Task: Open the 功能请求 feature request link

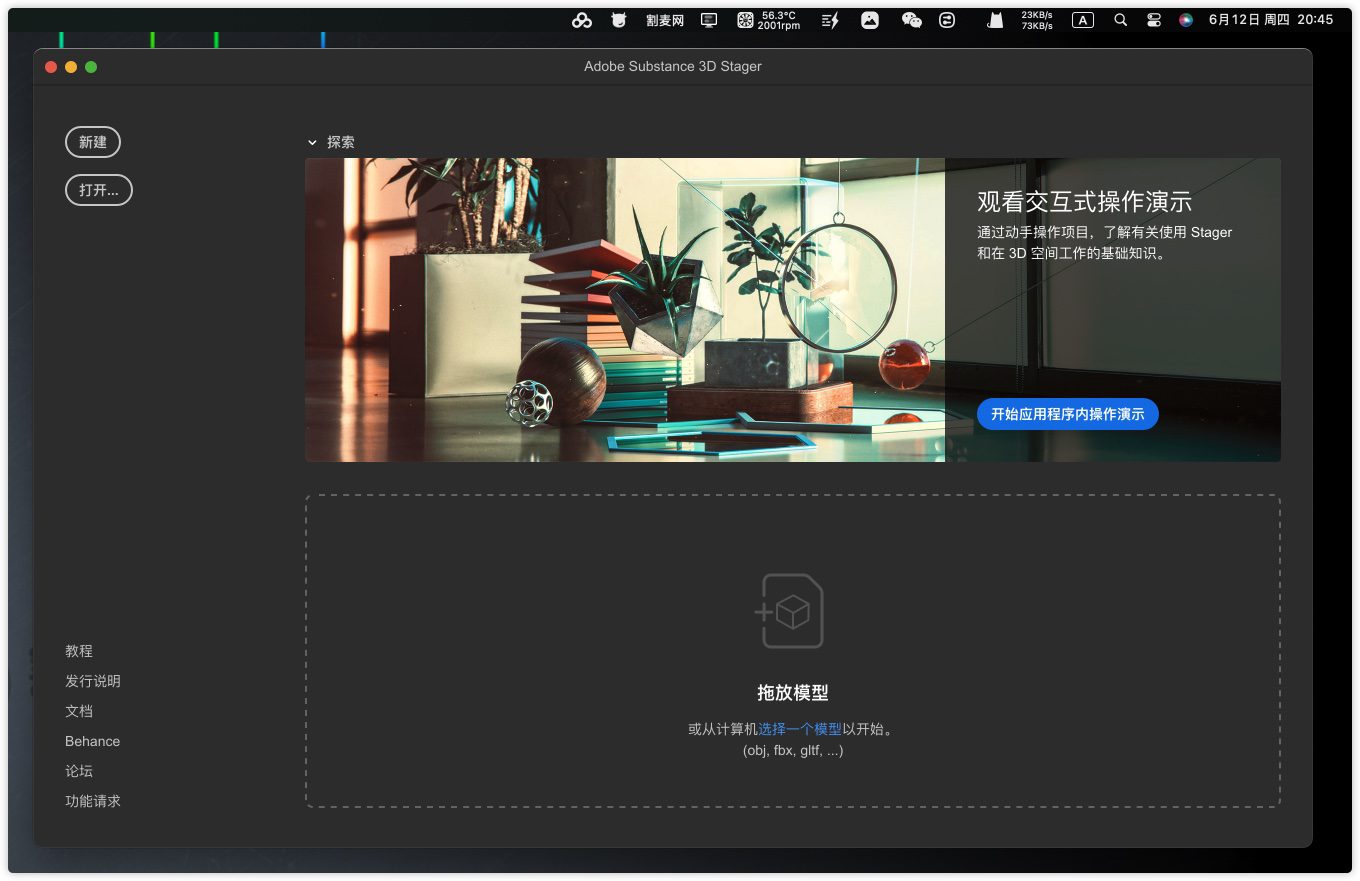Action: tap(93, 801)
